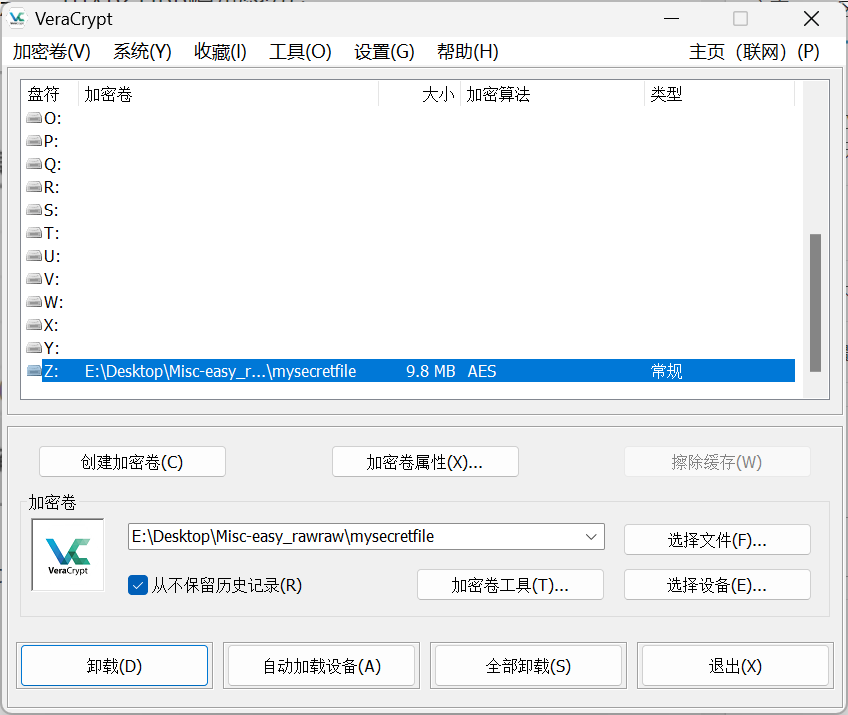Open the 收藏(I) menu
Image resolution: width=848 pixels, height=715 pixels.
point(220,52)
